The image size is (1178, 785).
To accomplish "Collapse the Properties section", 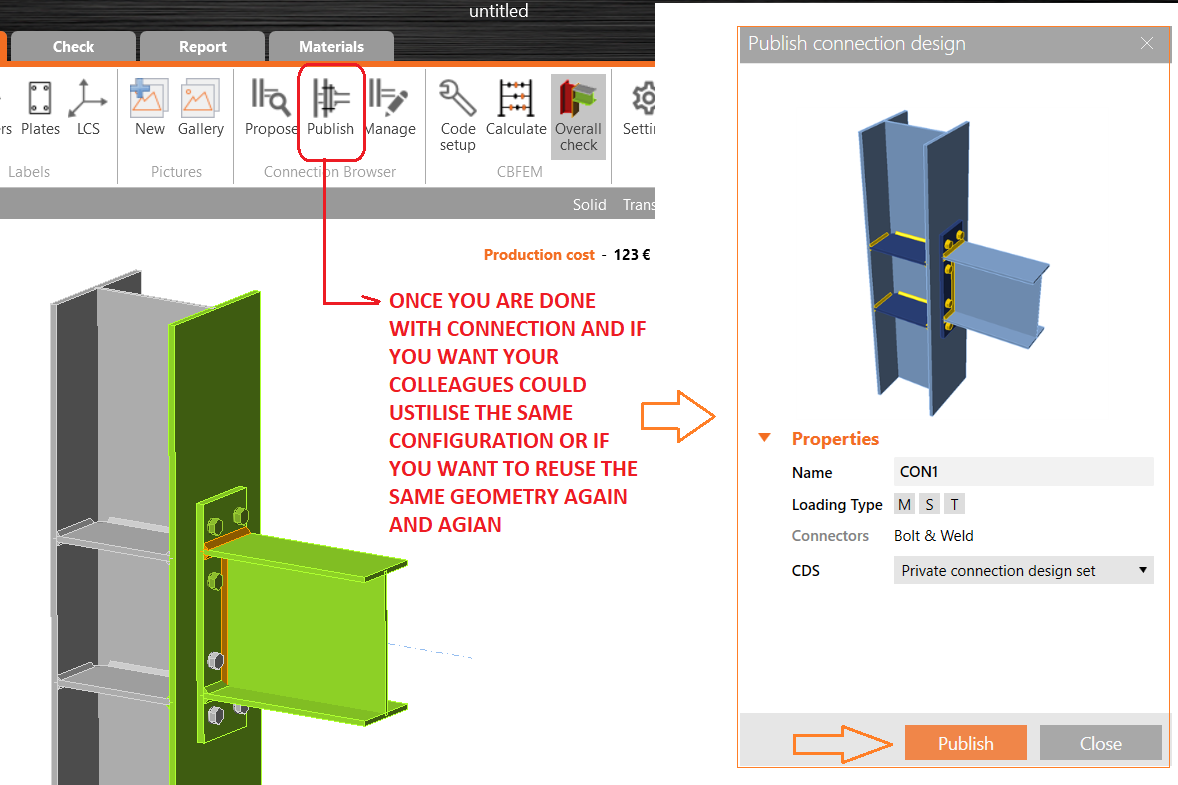I will pos(765,438).
